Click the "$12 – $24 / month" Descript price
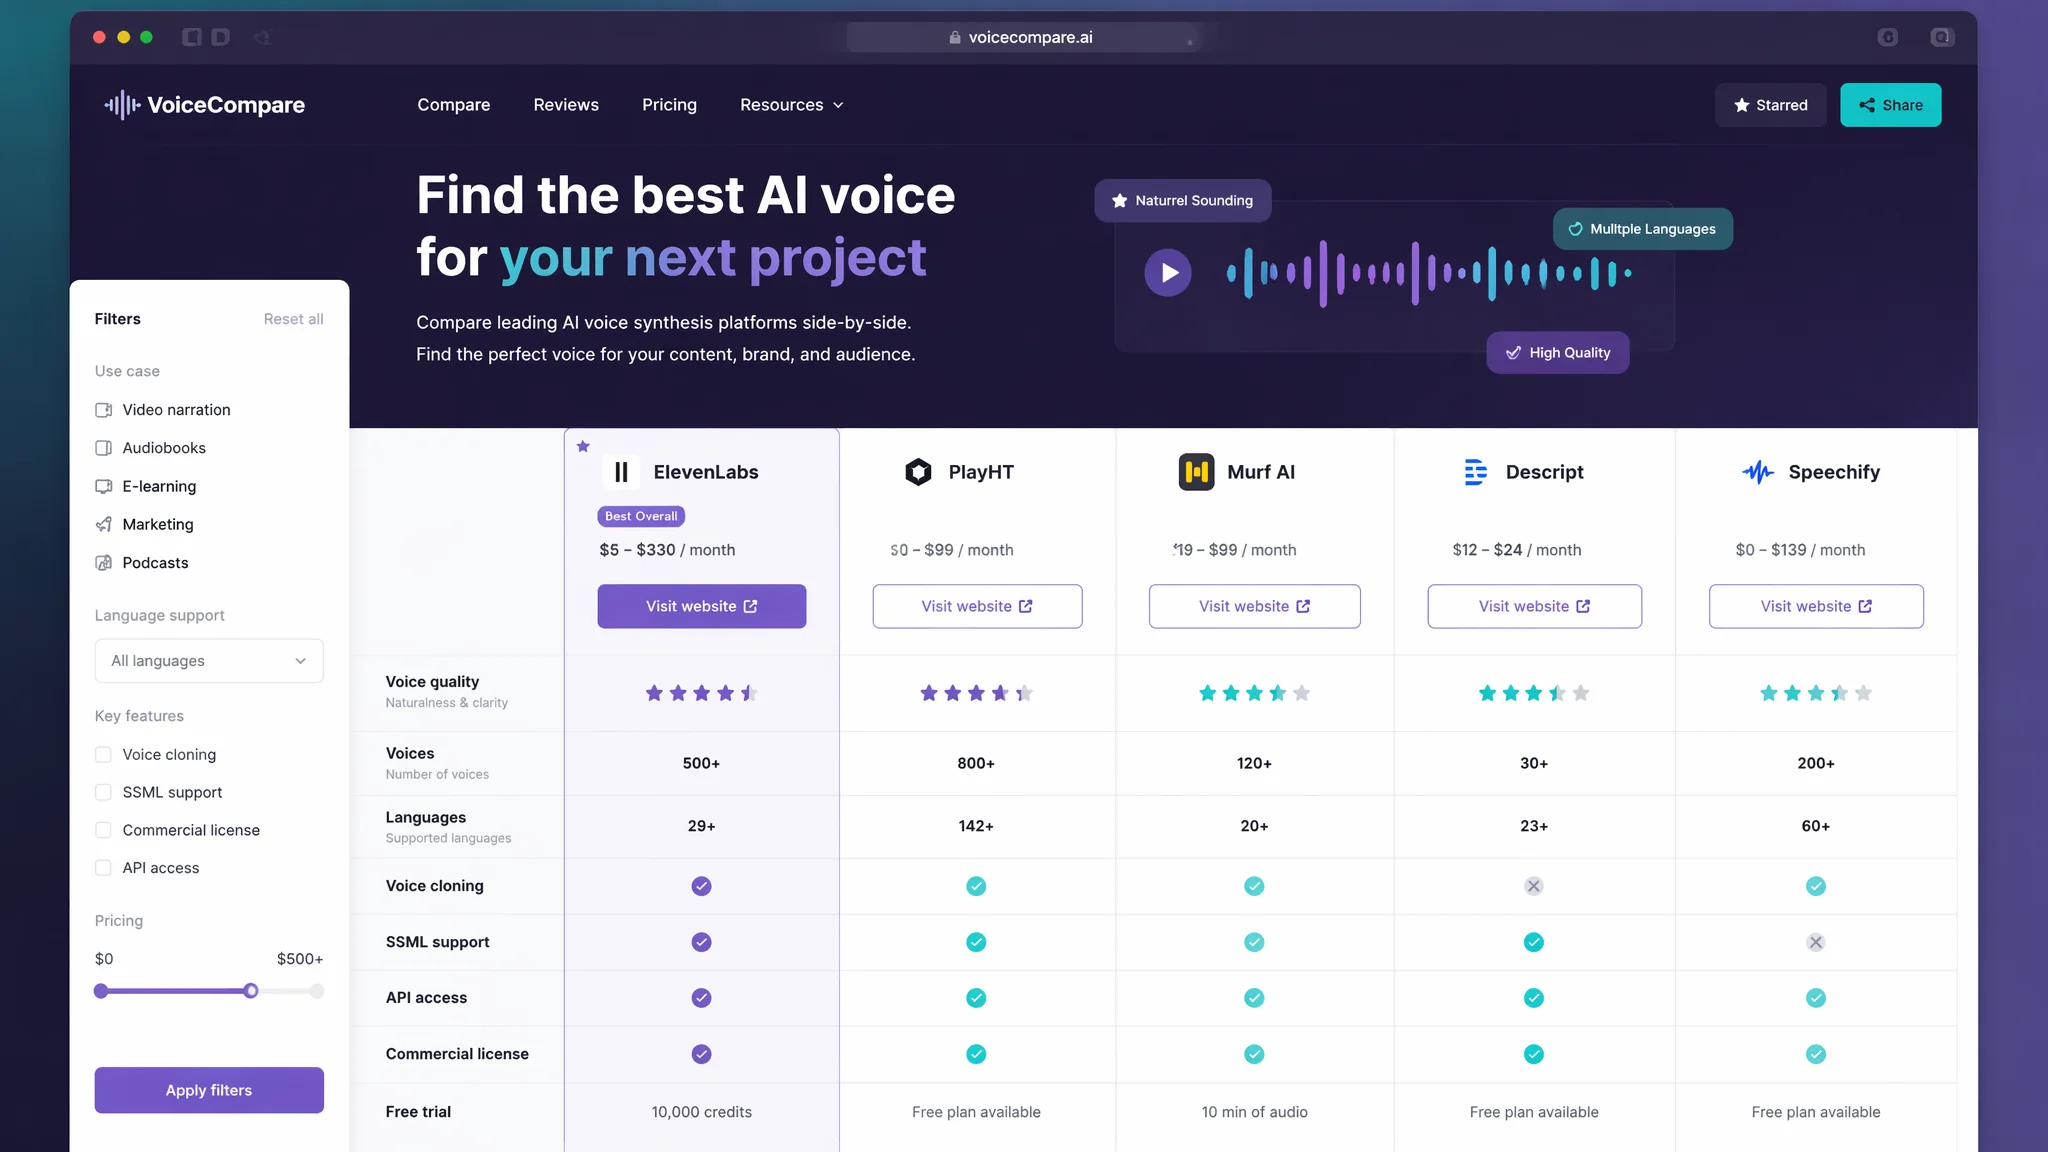2048x1152 pixels. tap(1517, 550)
